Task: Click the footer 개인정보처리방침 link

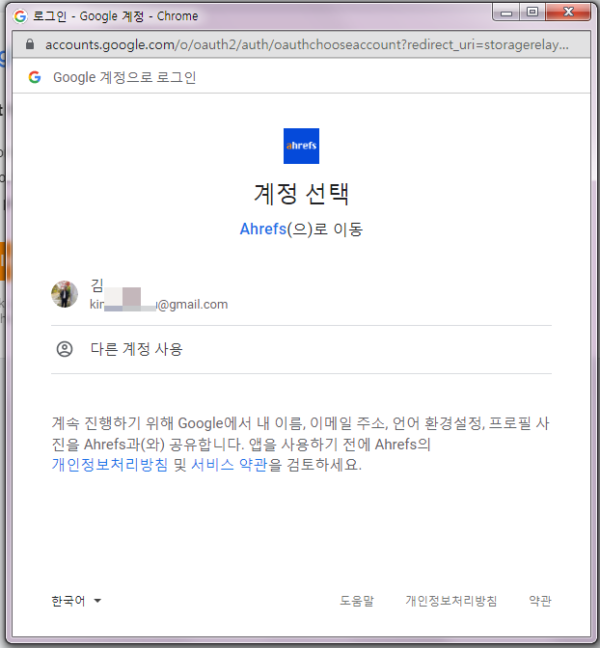Action: (x=451, y=601)
